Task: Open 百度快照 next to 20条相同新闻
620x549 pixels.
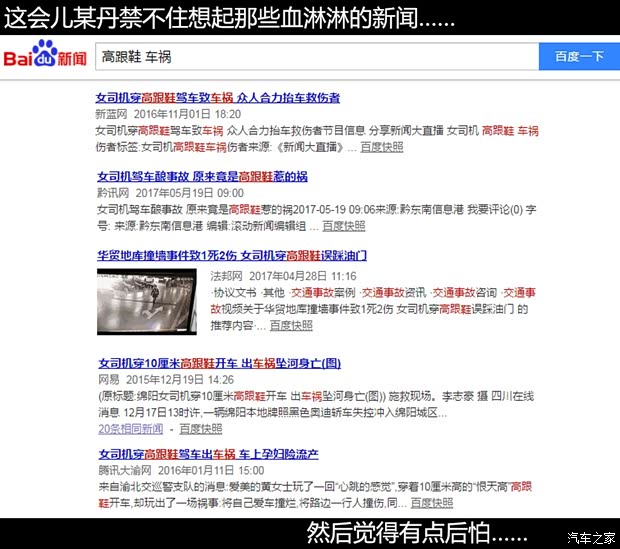Action: click(200, 429)
